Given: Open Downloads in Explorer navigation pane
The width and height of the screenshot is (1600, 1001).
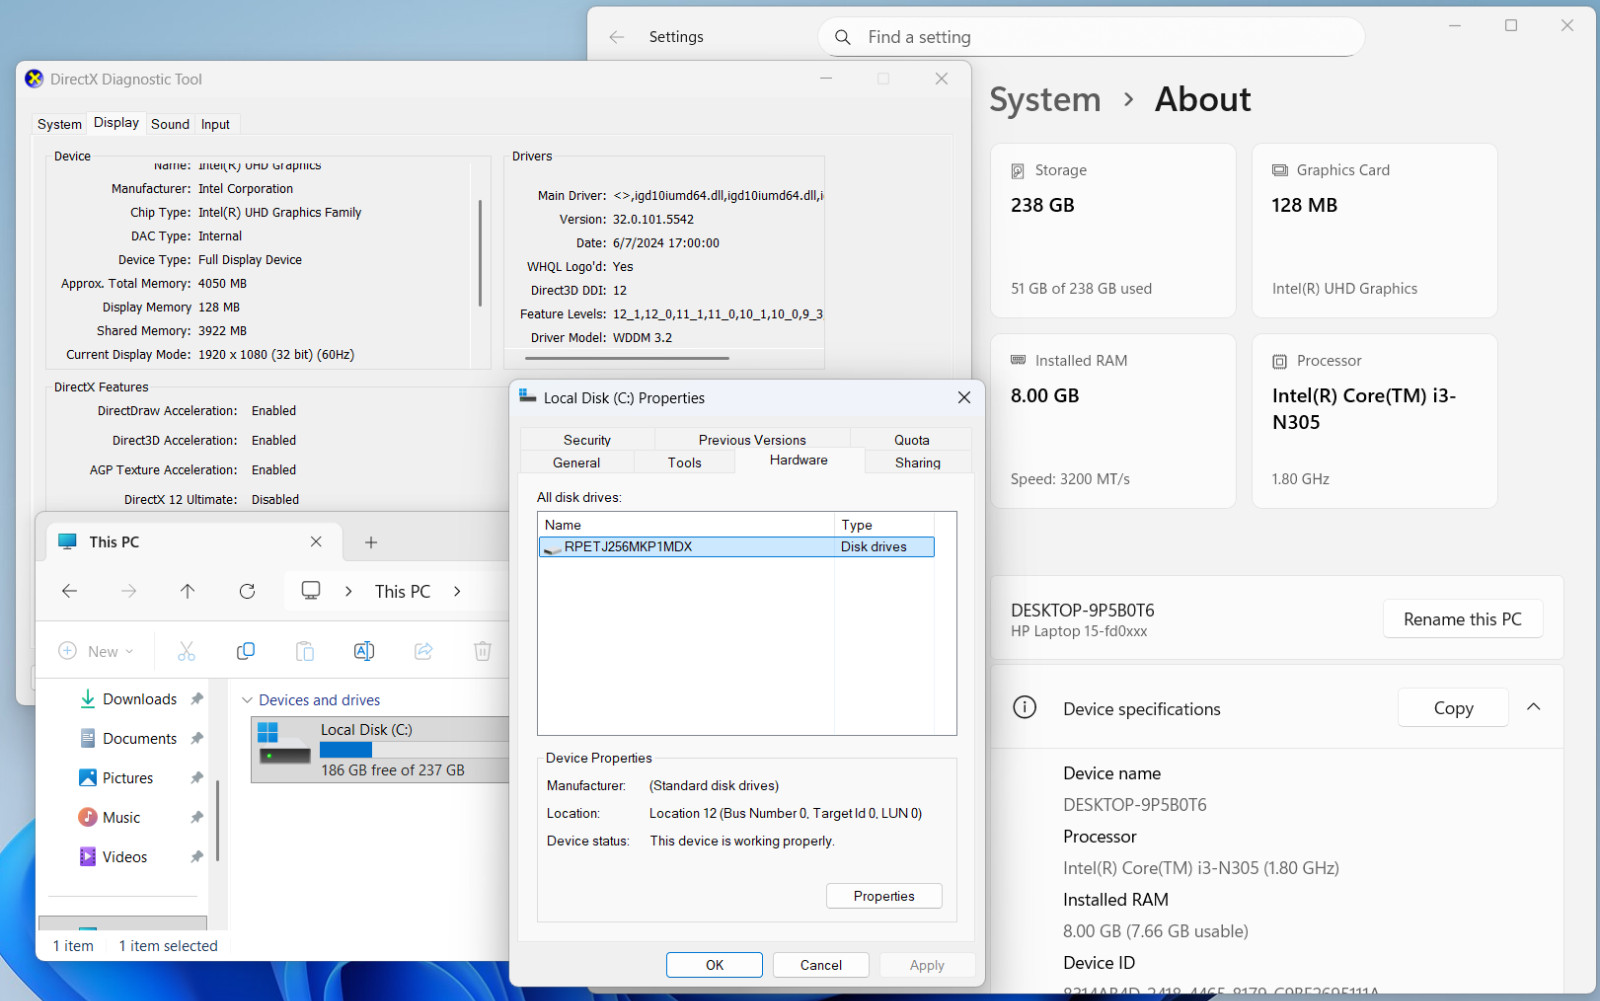Looking at the screenshot, I should point(140,699).
